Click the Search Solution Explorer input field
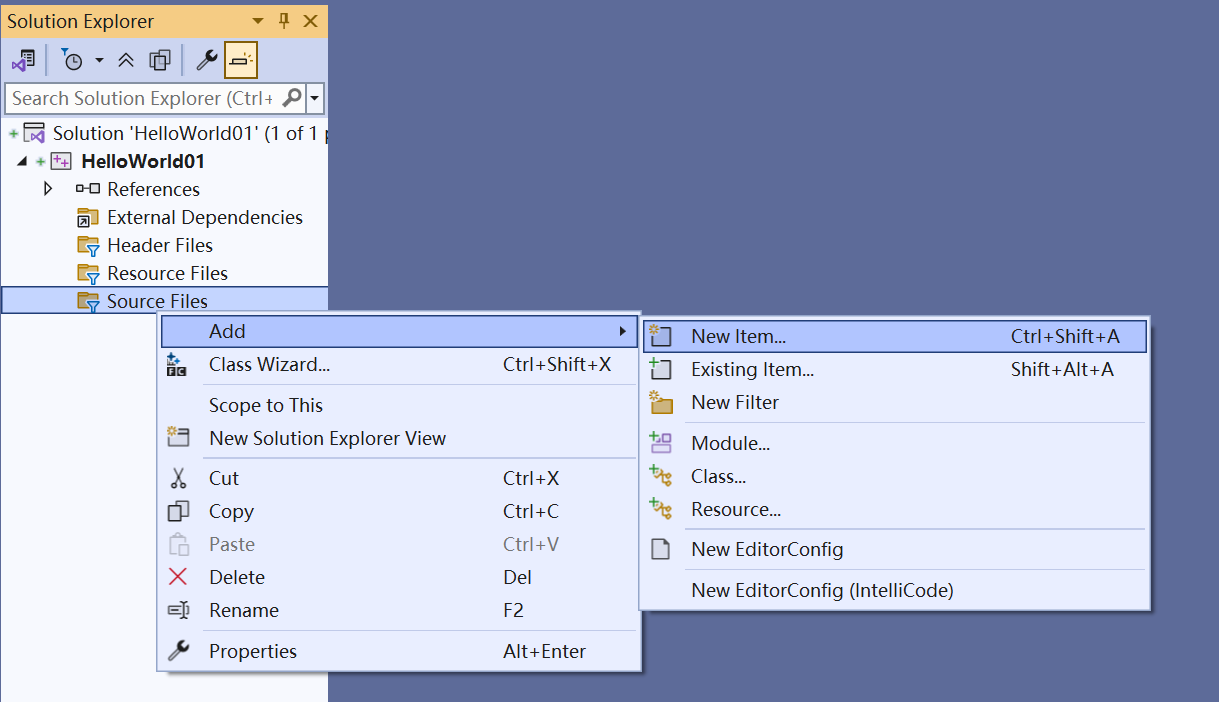 tap(142, 98)
